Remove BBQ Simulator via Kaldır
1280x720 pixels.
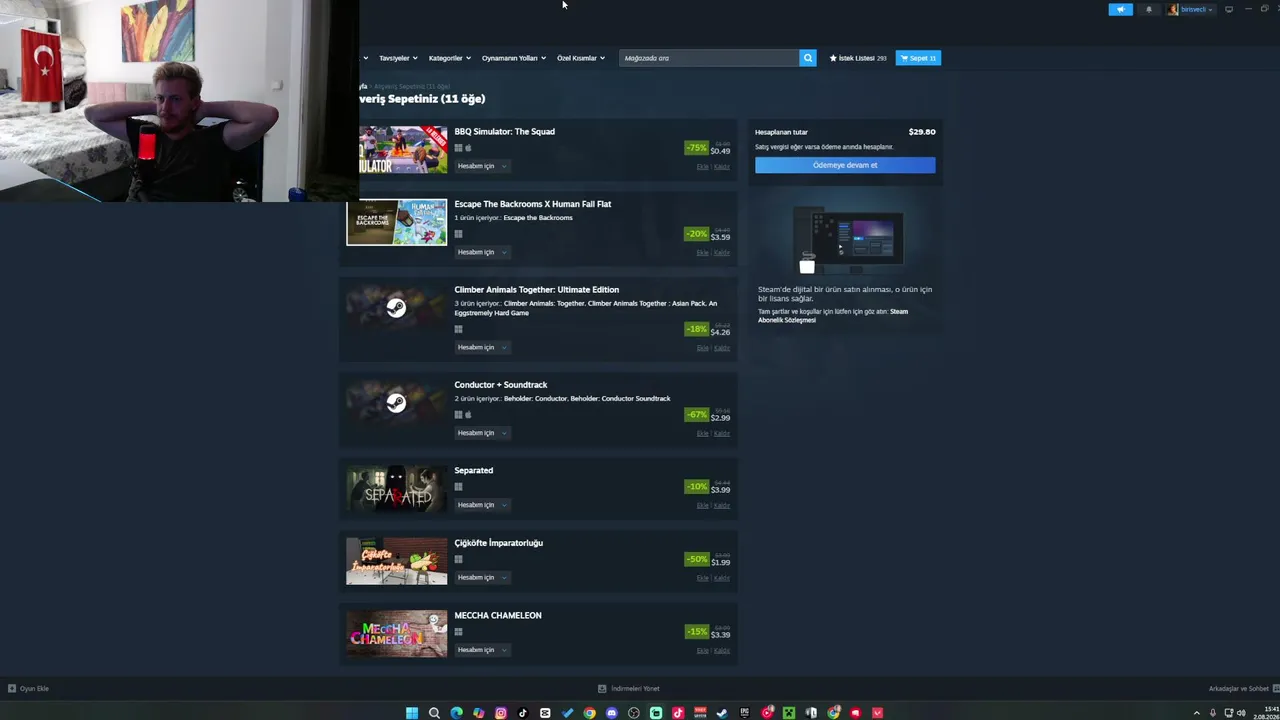[x=722, y=167]
